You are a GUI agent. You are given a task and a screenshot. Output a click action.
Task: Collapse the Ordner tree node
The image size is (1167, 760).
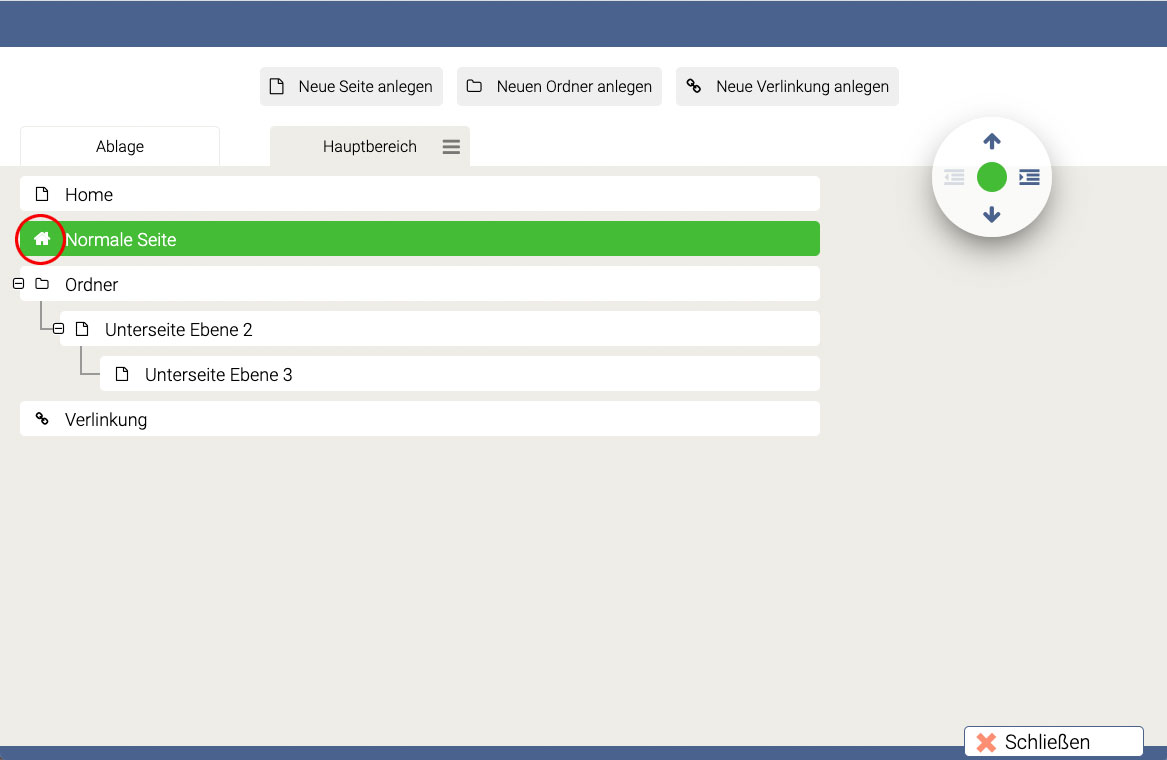[x=19, y=284]
